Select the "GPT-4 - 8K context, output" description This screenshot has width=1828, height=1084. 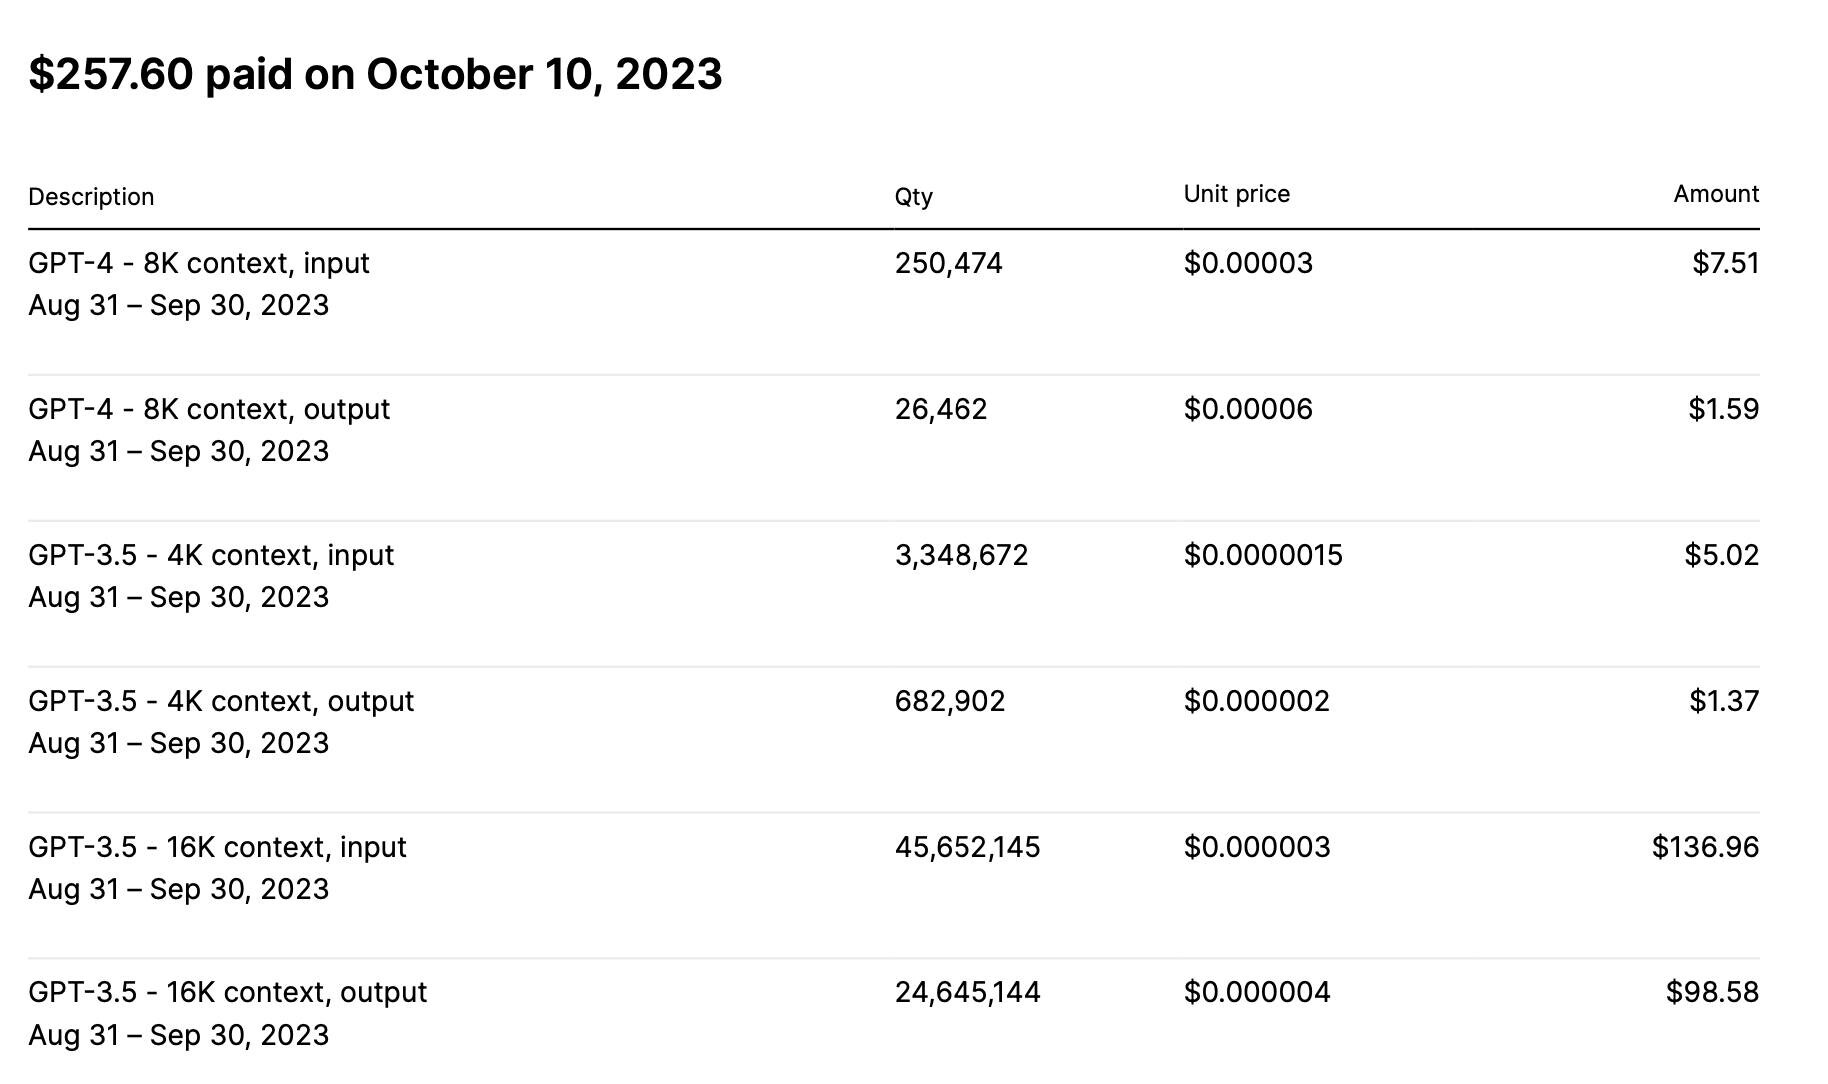(209, 409)
